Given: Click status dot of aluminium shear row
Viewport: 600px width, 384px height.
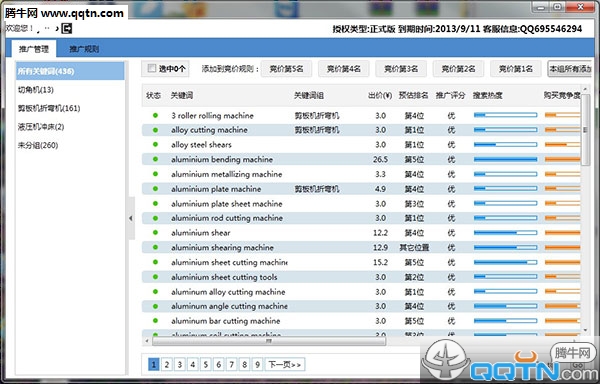Looking at the screenshot, I should point(155,233).
